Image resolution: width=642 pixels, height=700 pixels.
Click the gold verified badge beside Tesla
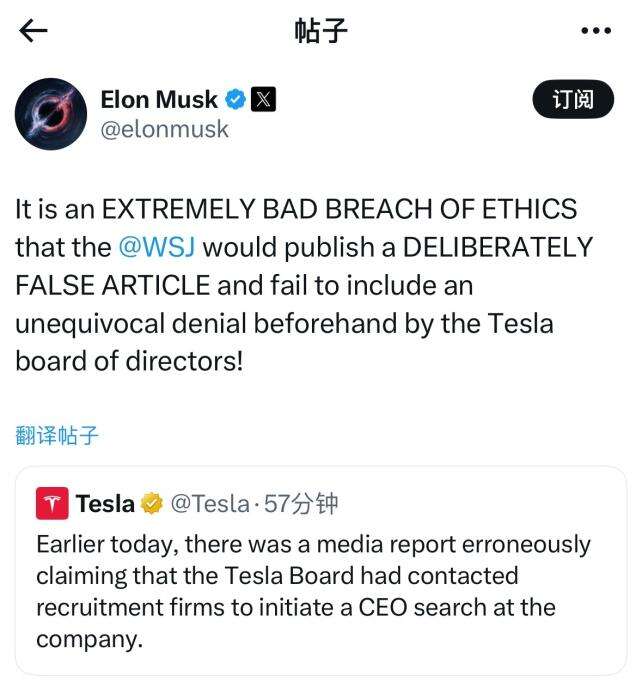coord(152,504)
